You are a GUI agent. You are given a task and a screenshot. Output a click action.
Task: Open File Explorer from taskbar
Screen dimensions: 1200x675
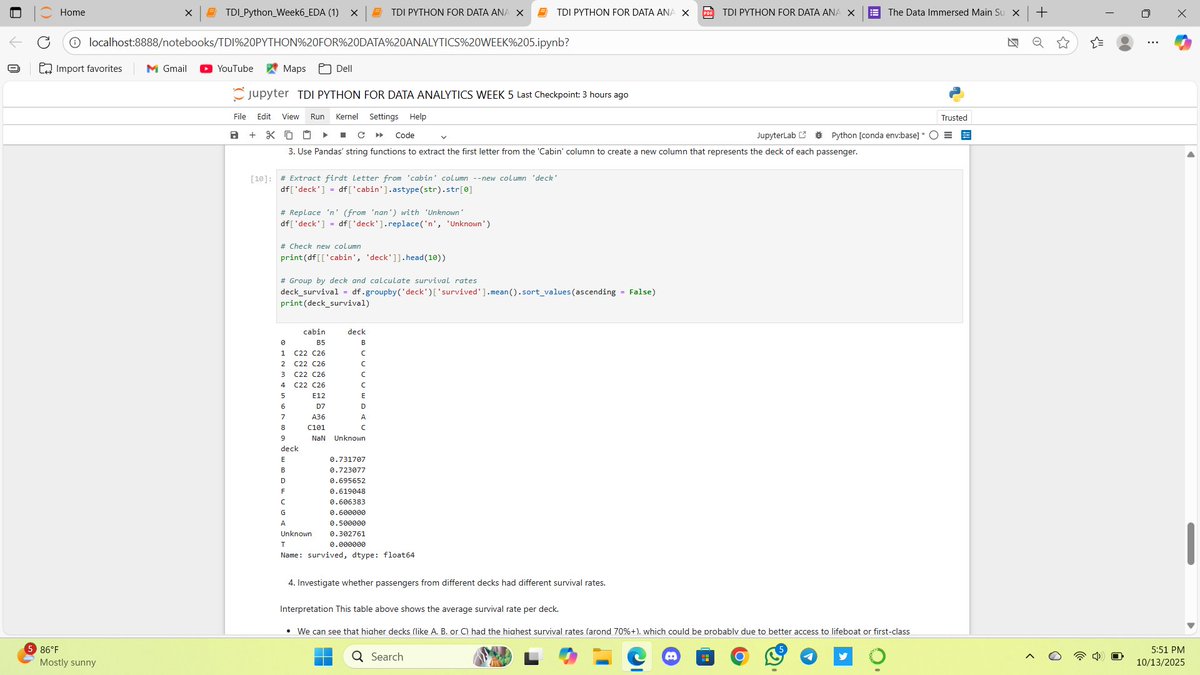602,656
